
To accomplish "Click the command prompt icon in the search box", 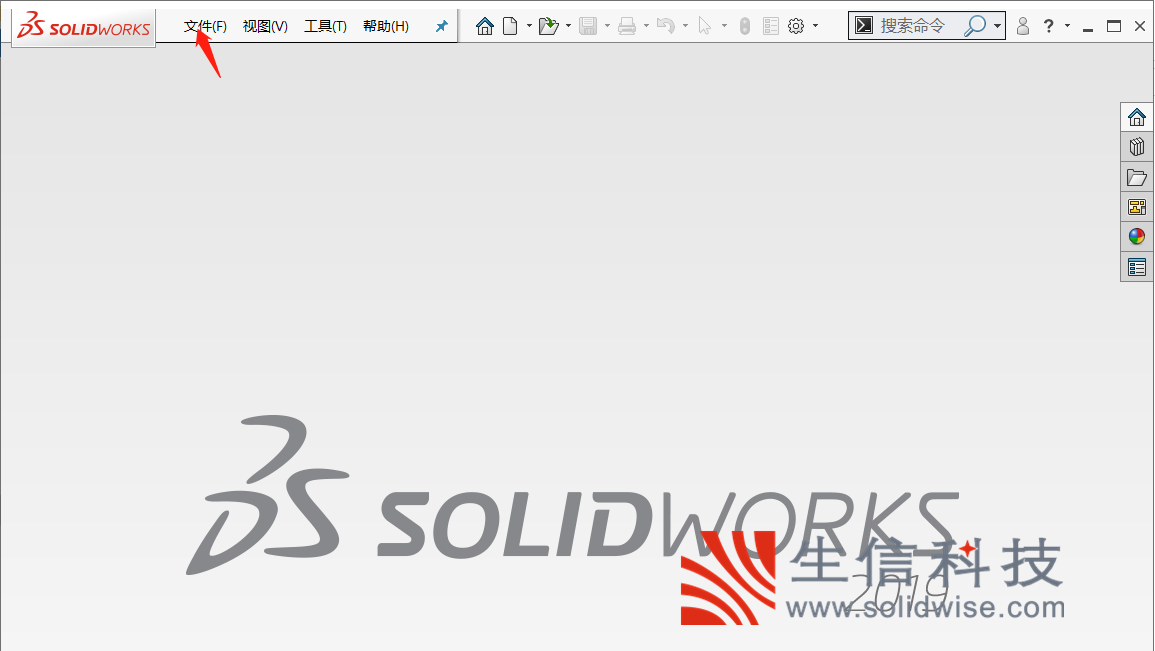I will click(x=864, y=26).
